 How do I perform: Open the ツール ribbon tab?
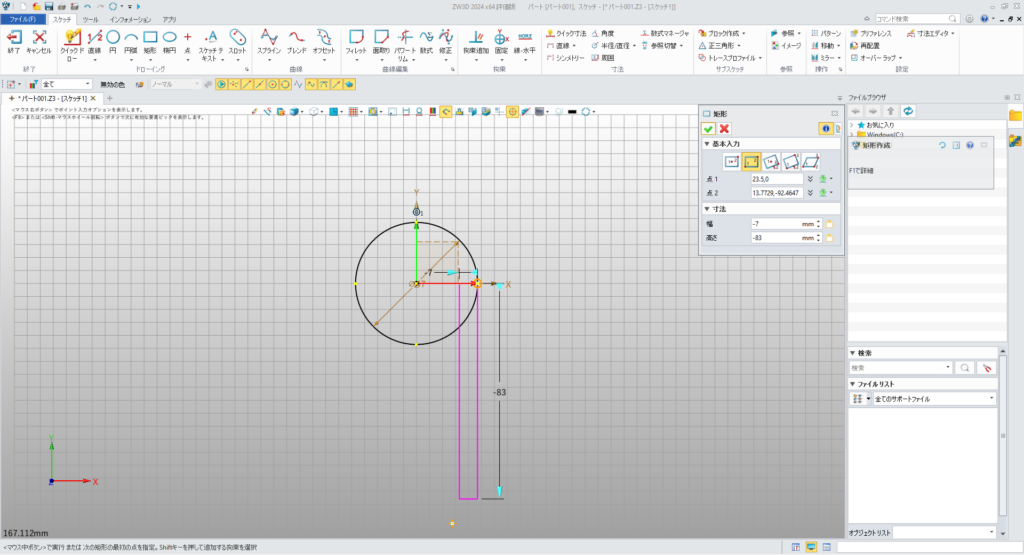pos(90,19)
